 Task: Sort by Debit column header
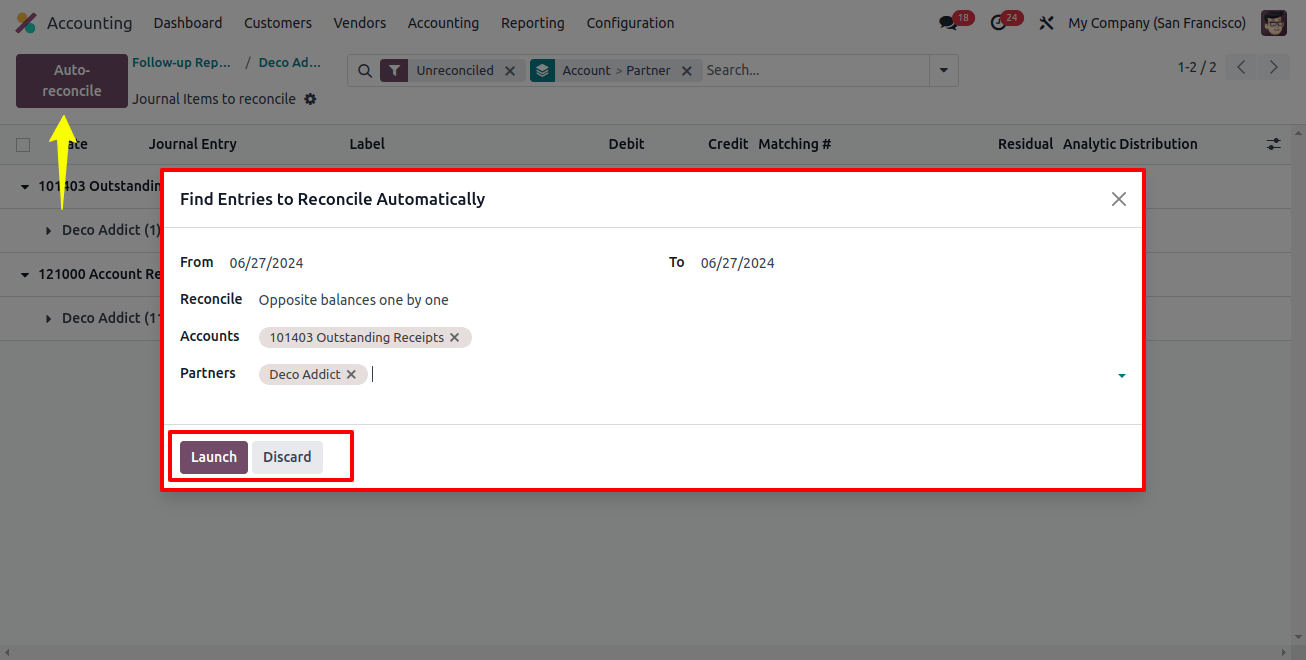point(627,144)
